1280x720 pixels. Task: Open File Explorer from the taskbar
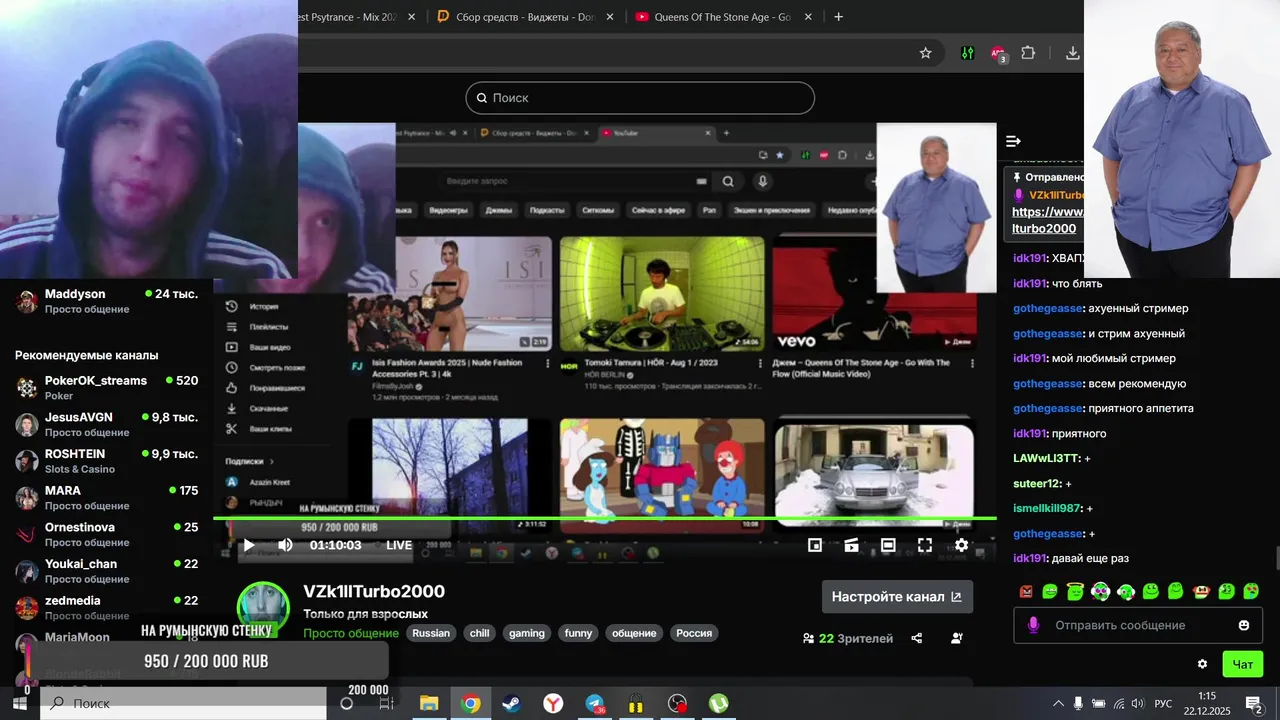[x=429, y=703]
